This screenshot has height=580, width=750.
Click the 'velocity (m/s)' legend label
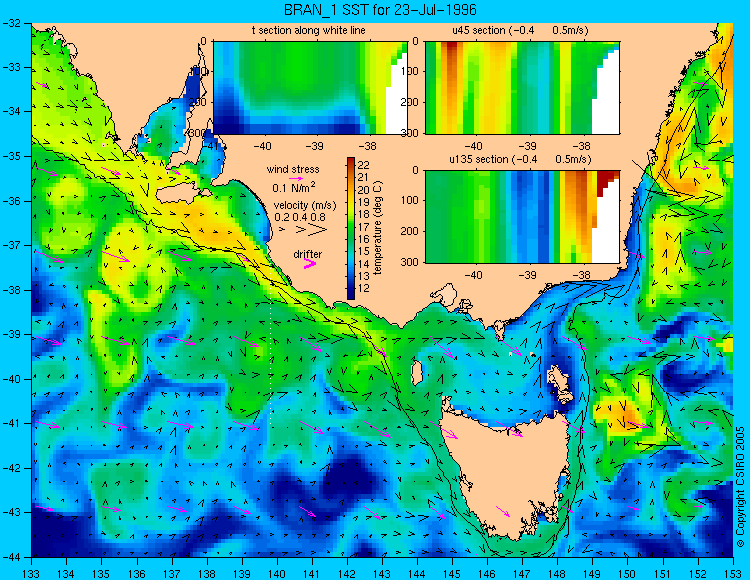click(305, 206)
